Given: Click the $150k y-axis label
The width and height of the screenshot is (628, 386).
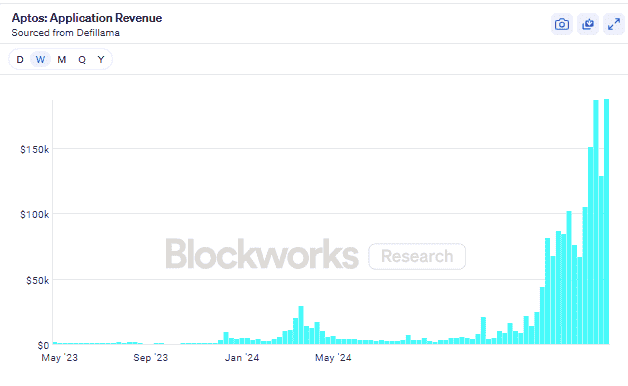Looking at the screenshot, I should [34, 150].
